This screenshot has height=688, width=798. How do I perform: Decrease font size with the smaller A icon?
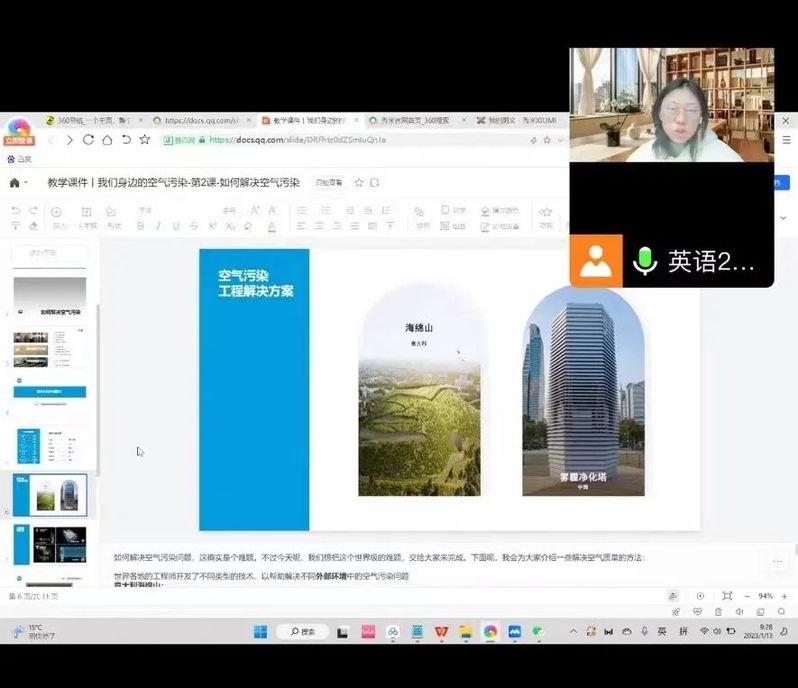tap(272, 210)
